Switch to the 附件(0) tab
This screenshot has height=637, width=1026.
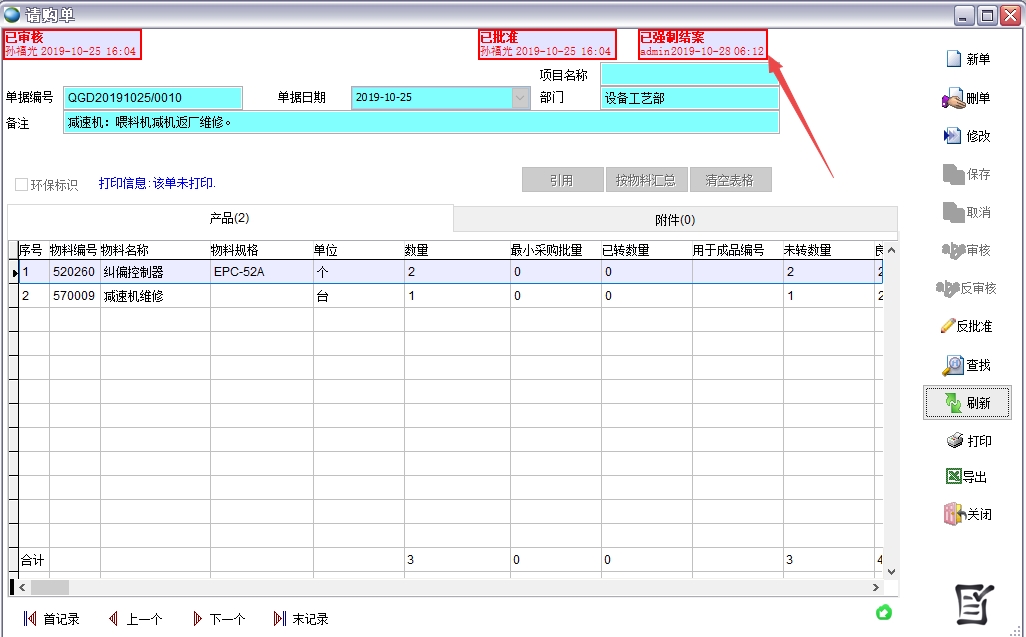point(674,219)
